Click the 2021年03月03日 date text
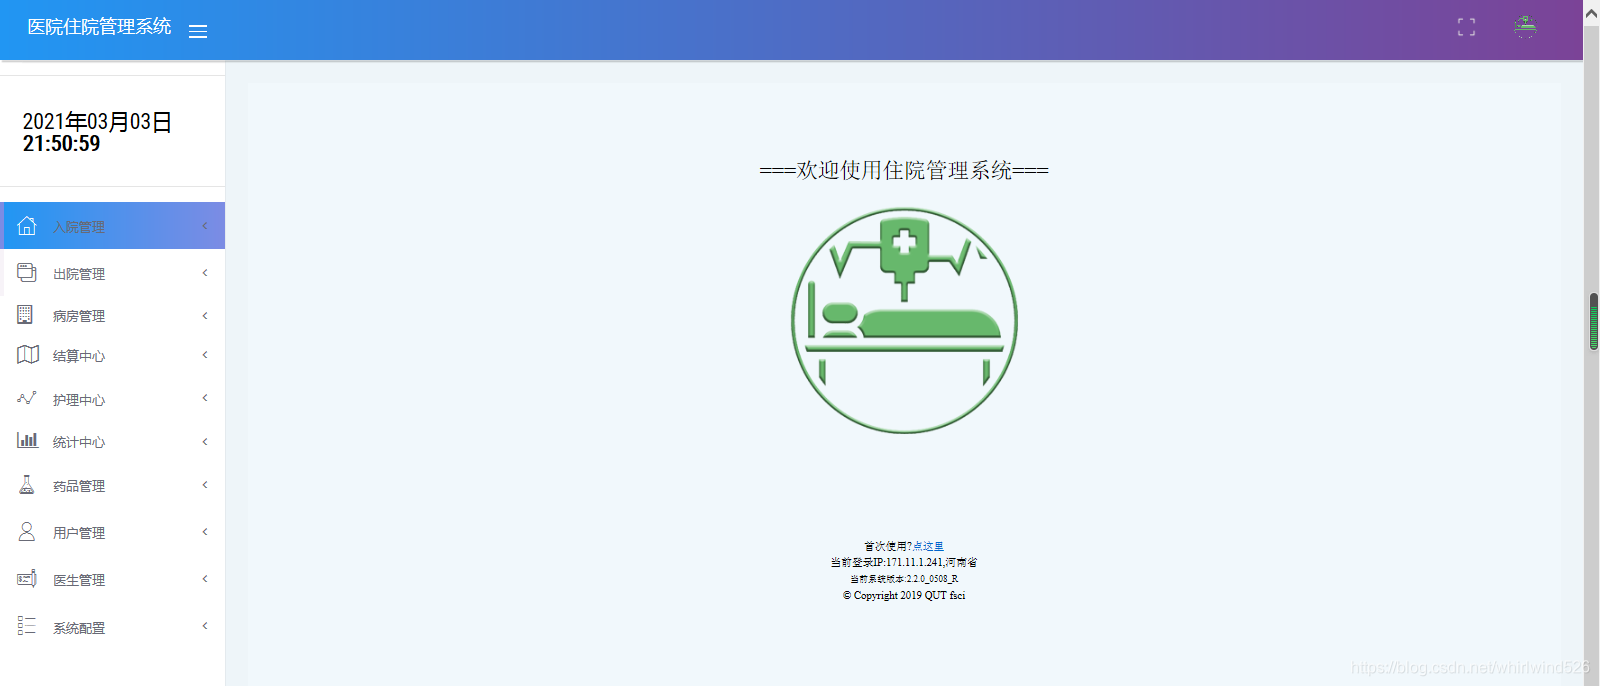 [x=97, y=122]
